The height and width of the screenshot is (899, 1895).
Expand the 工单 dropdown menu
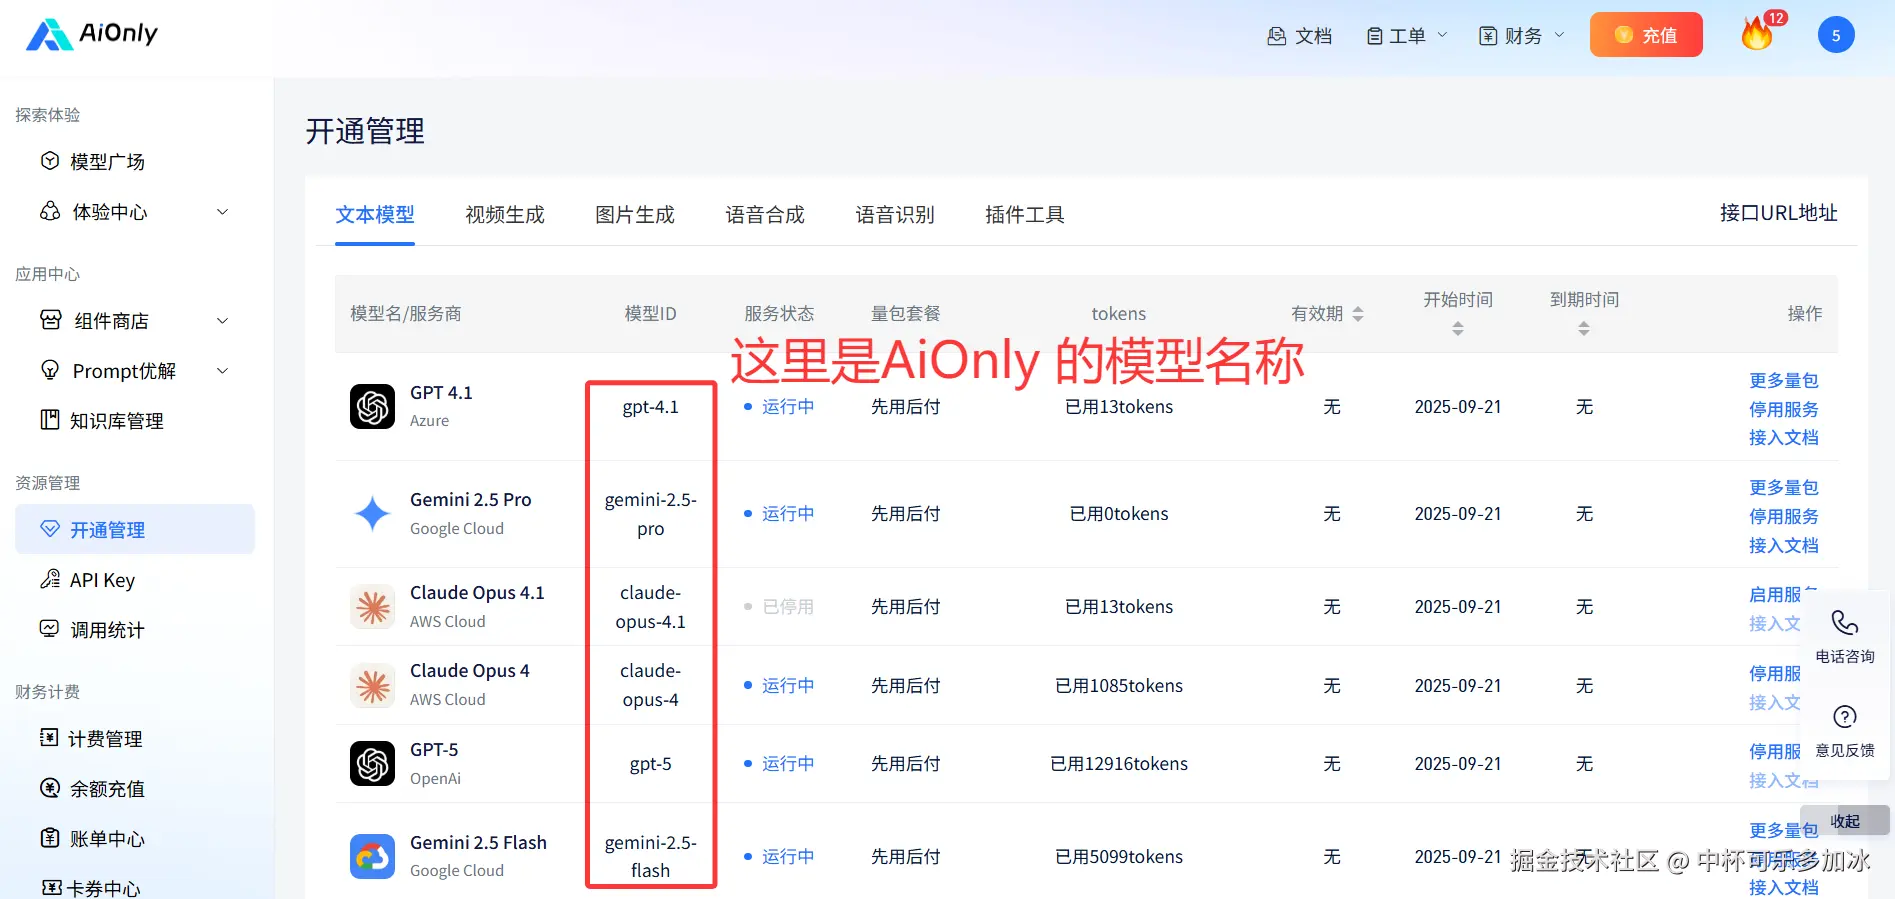1406,36
